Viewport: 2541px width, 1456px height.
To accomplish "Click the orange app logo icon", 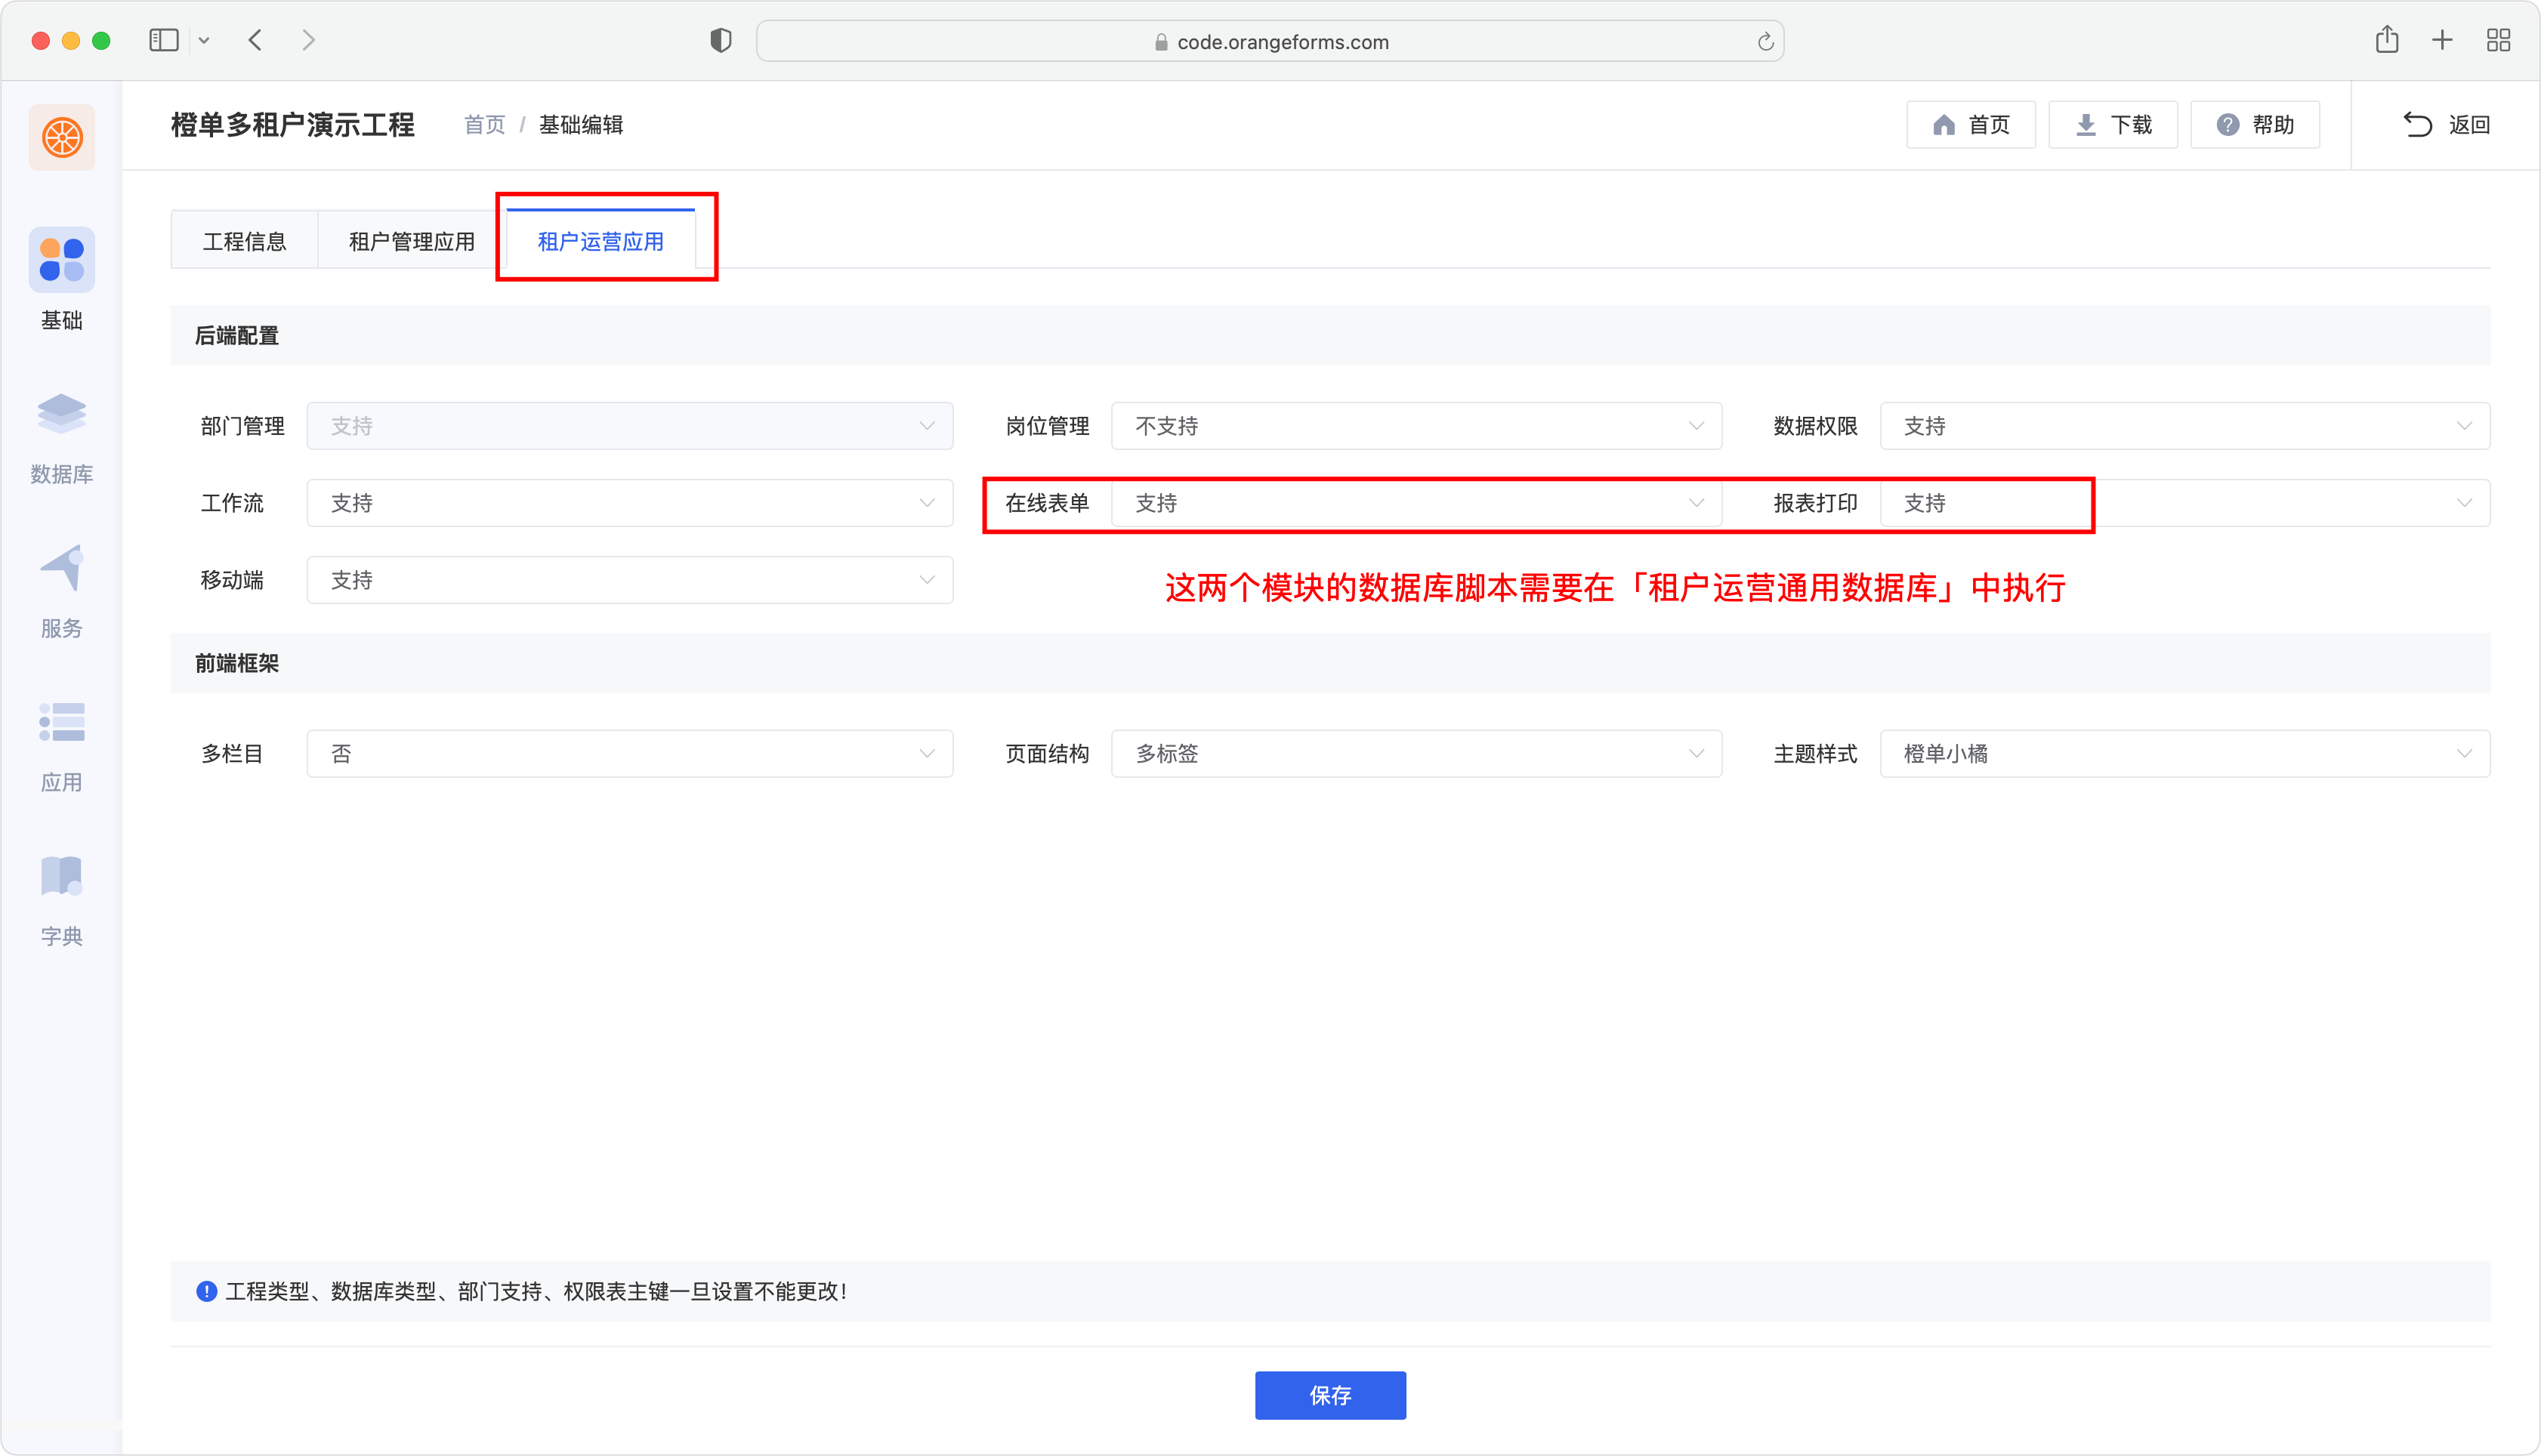I will pos(61,137).
